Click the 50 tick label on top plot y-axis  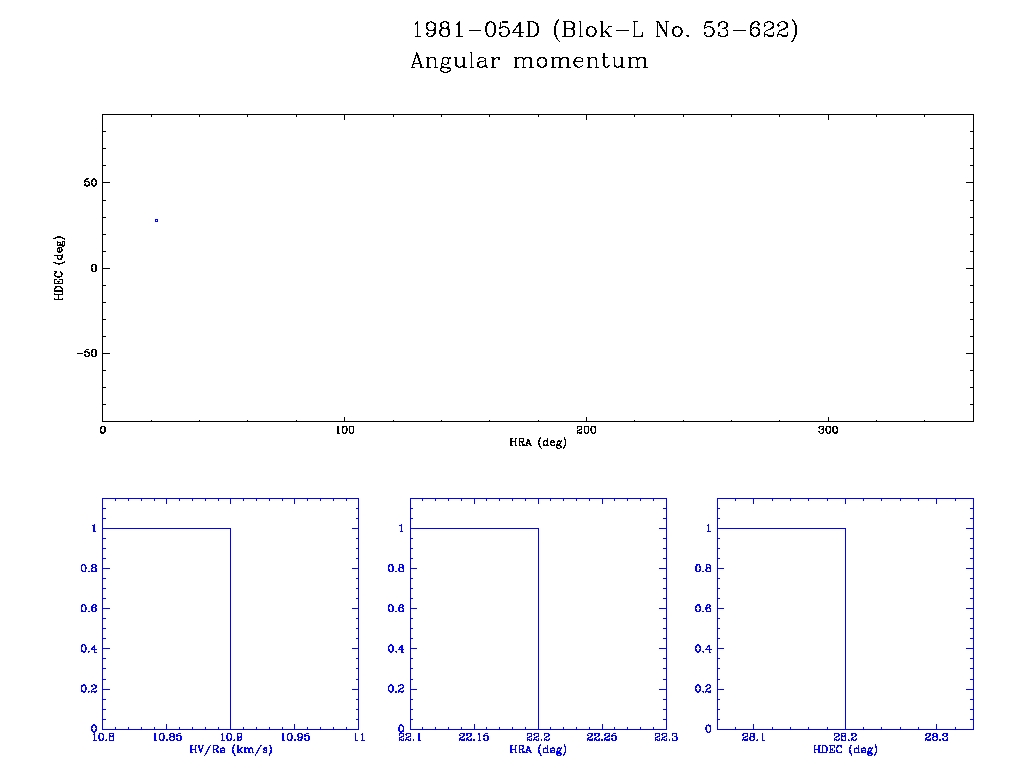(x=88, y=183)
